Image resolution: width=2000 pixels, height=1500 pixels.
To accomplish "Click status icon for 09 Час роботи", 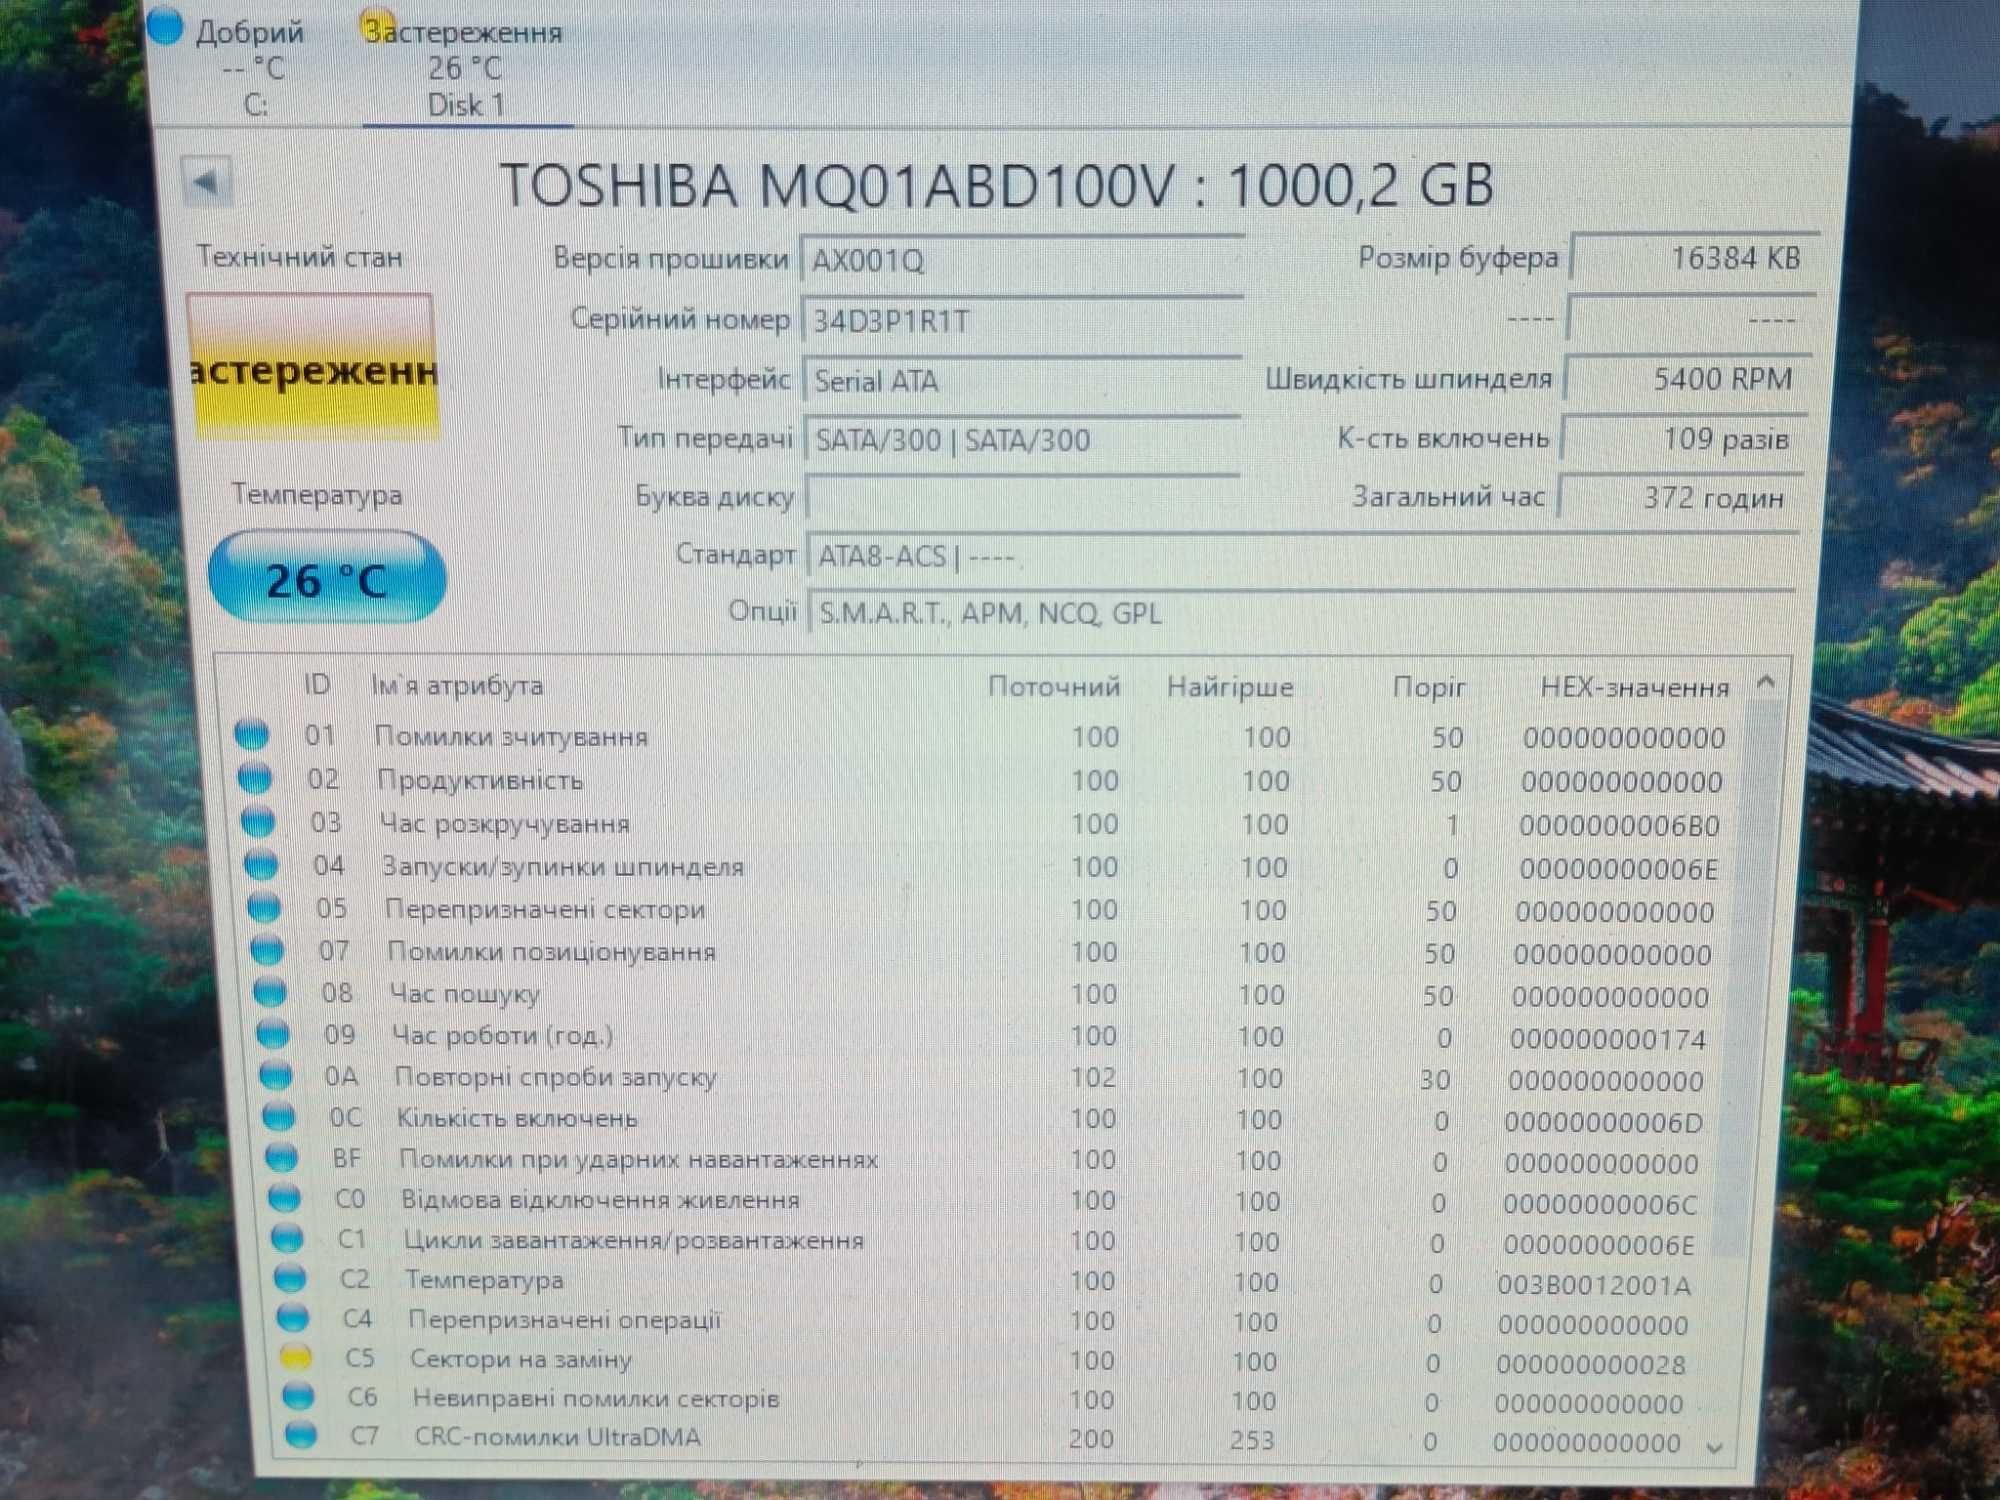I will [x=273, y=1033].
